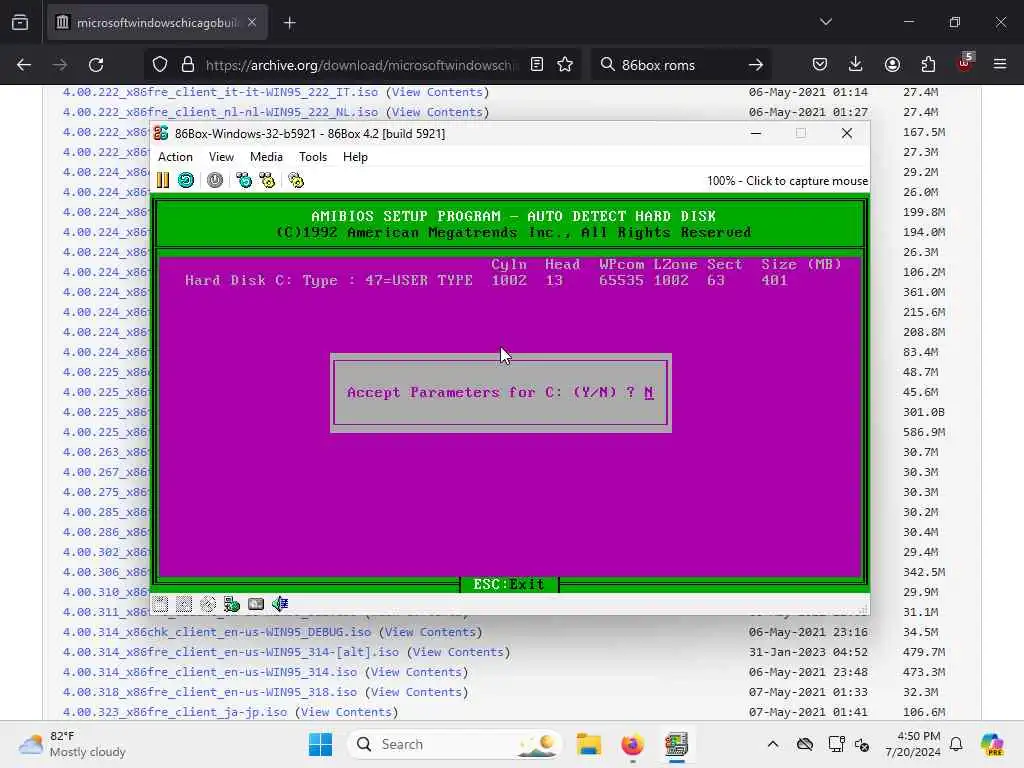This screenshot has height=768, width=1024.
Task: Click '100% - Click to capture mouse' status text
Action: [787, 181]
